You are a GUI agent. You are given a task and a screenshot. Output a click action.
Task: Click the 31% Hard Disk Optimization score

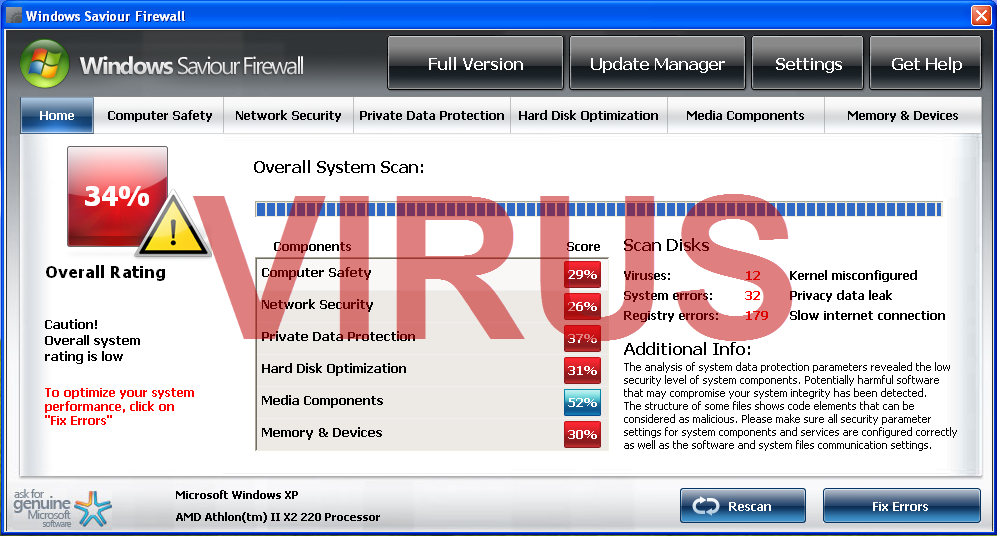tap(582, 370)
